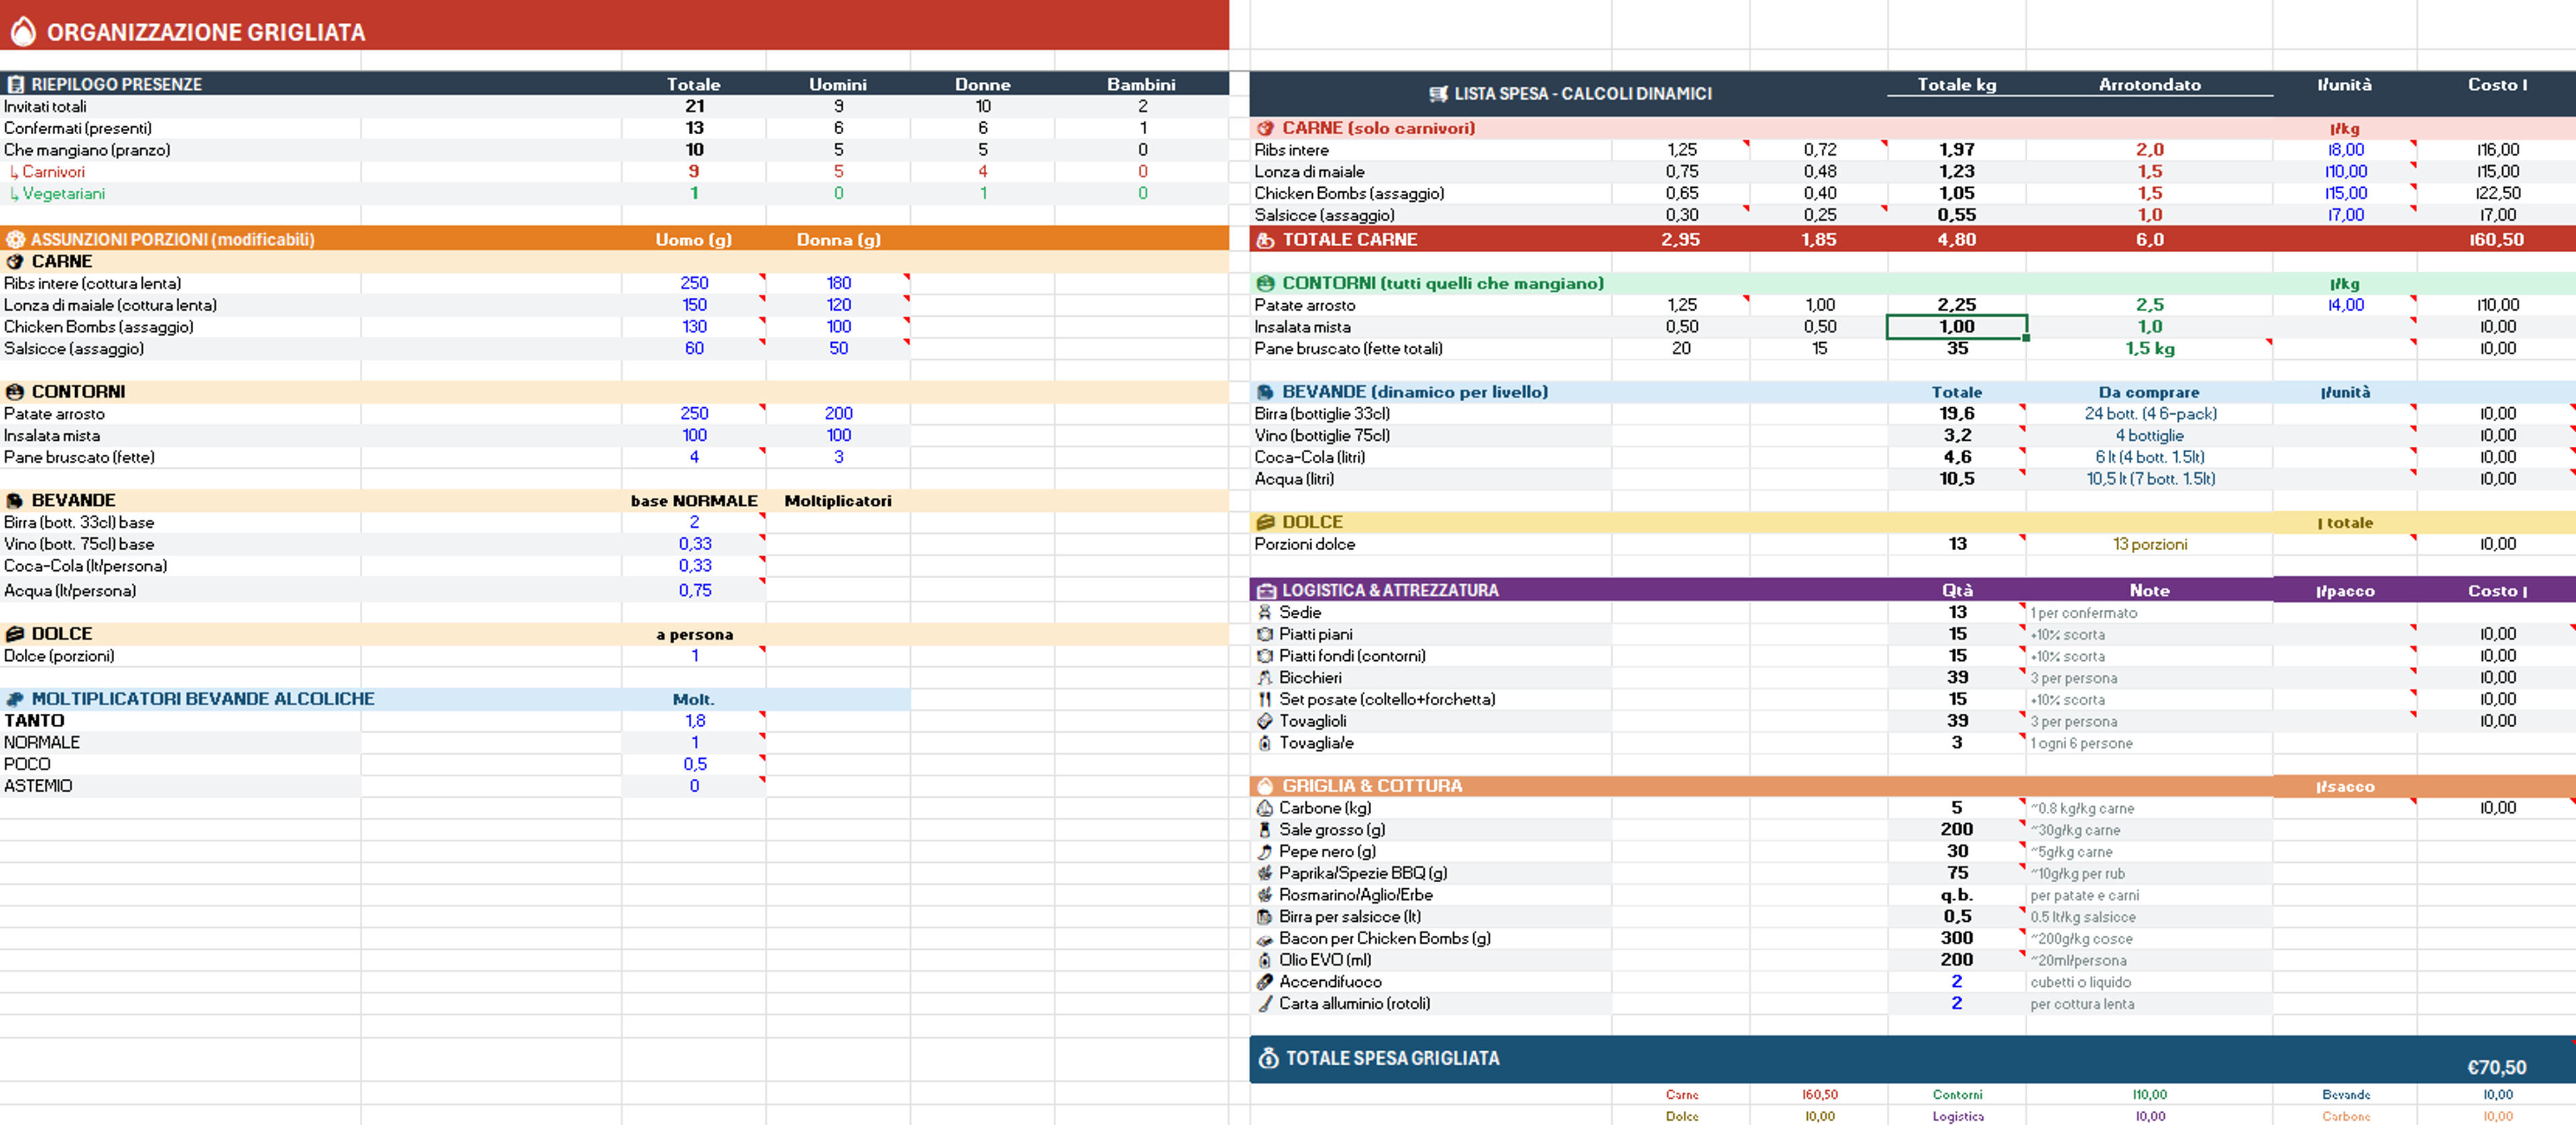Click the selected Insalata mista Totale kg cell
The height and width of the screenshot is (1125, 2576).
[x=1957, y=327]
